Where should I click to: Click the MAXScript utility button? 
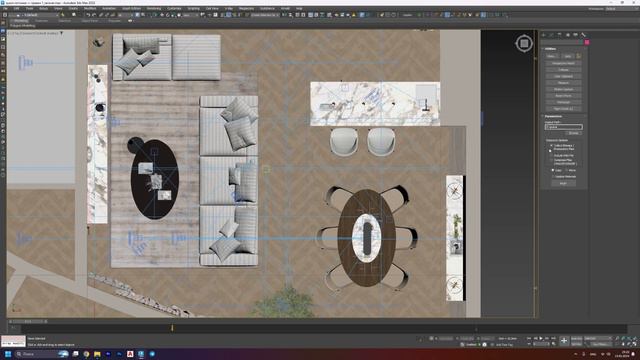(564, 102)
